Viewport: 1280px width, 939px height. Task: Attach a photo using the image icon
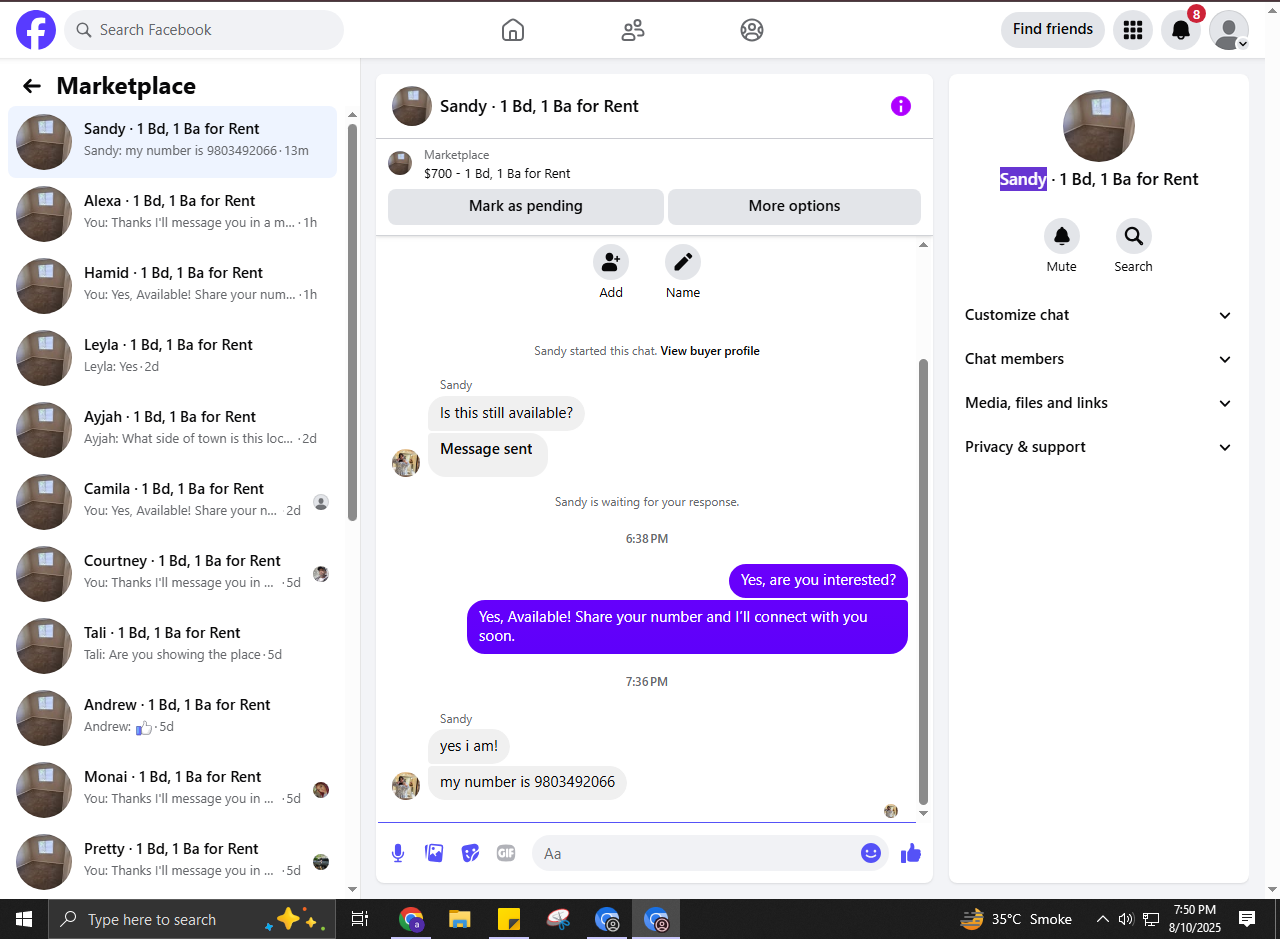(434, 853)
